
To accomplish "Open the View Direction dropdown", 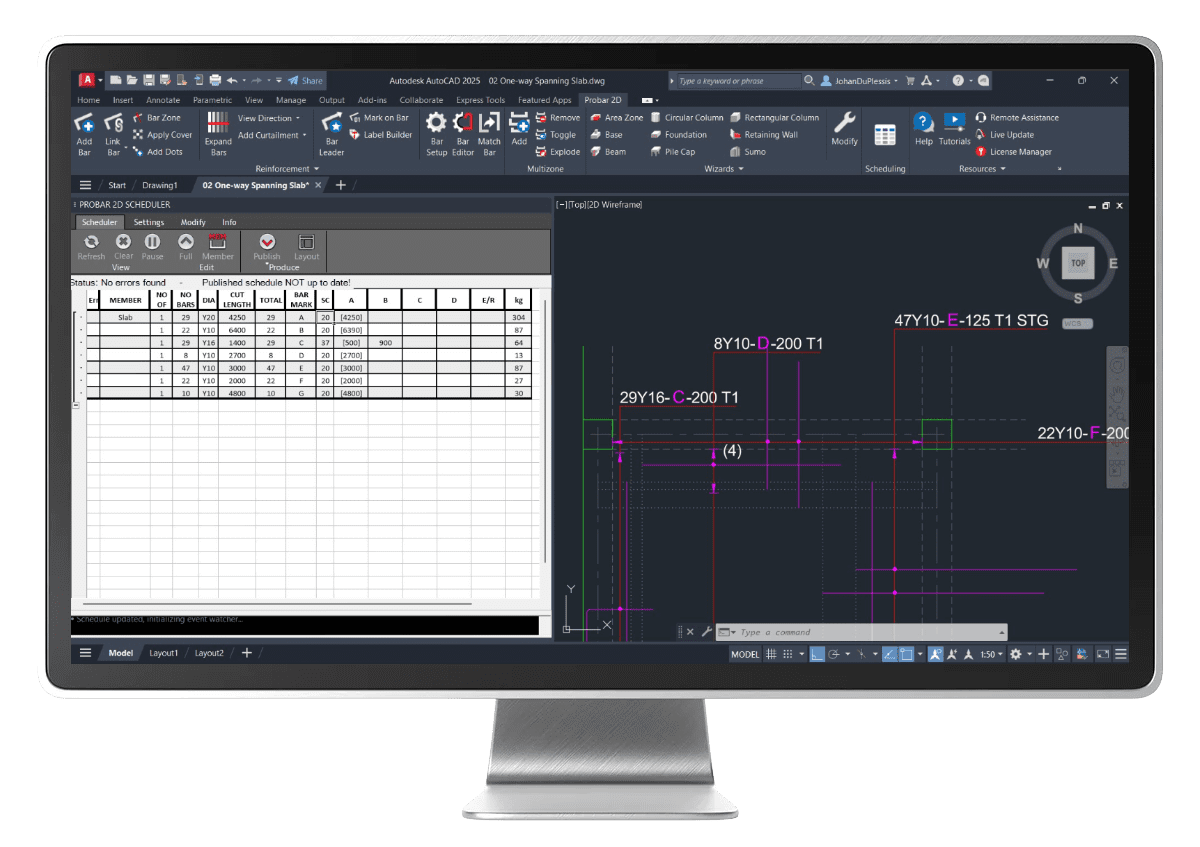I will pos(268,118).
